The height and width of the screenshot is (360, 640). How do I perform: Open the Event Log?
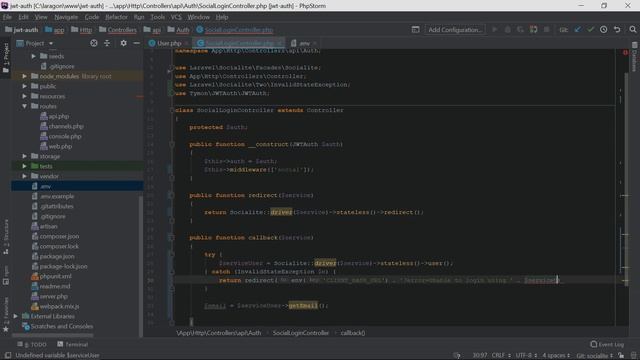click(607, 344)
